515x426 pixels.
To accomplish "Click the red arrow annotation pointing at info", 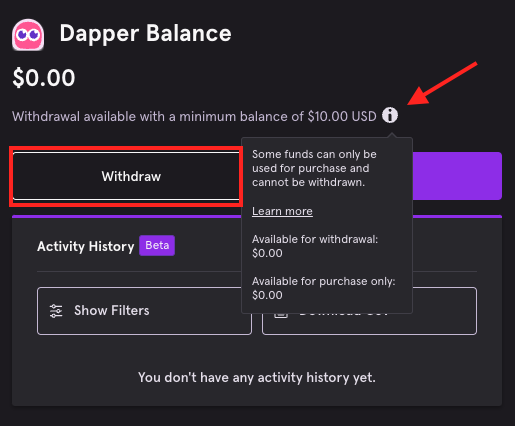I will [x=442, y=83].
